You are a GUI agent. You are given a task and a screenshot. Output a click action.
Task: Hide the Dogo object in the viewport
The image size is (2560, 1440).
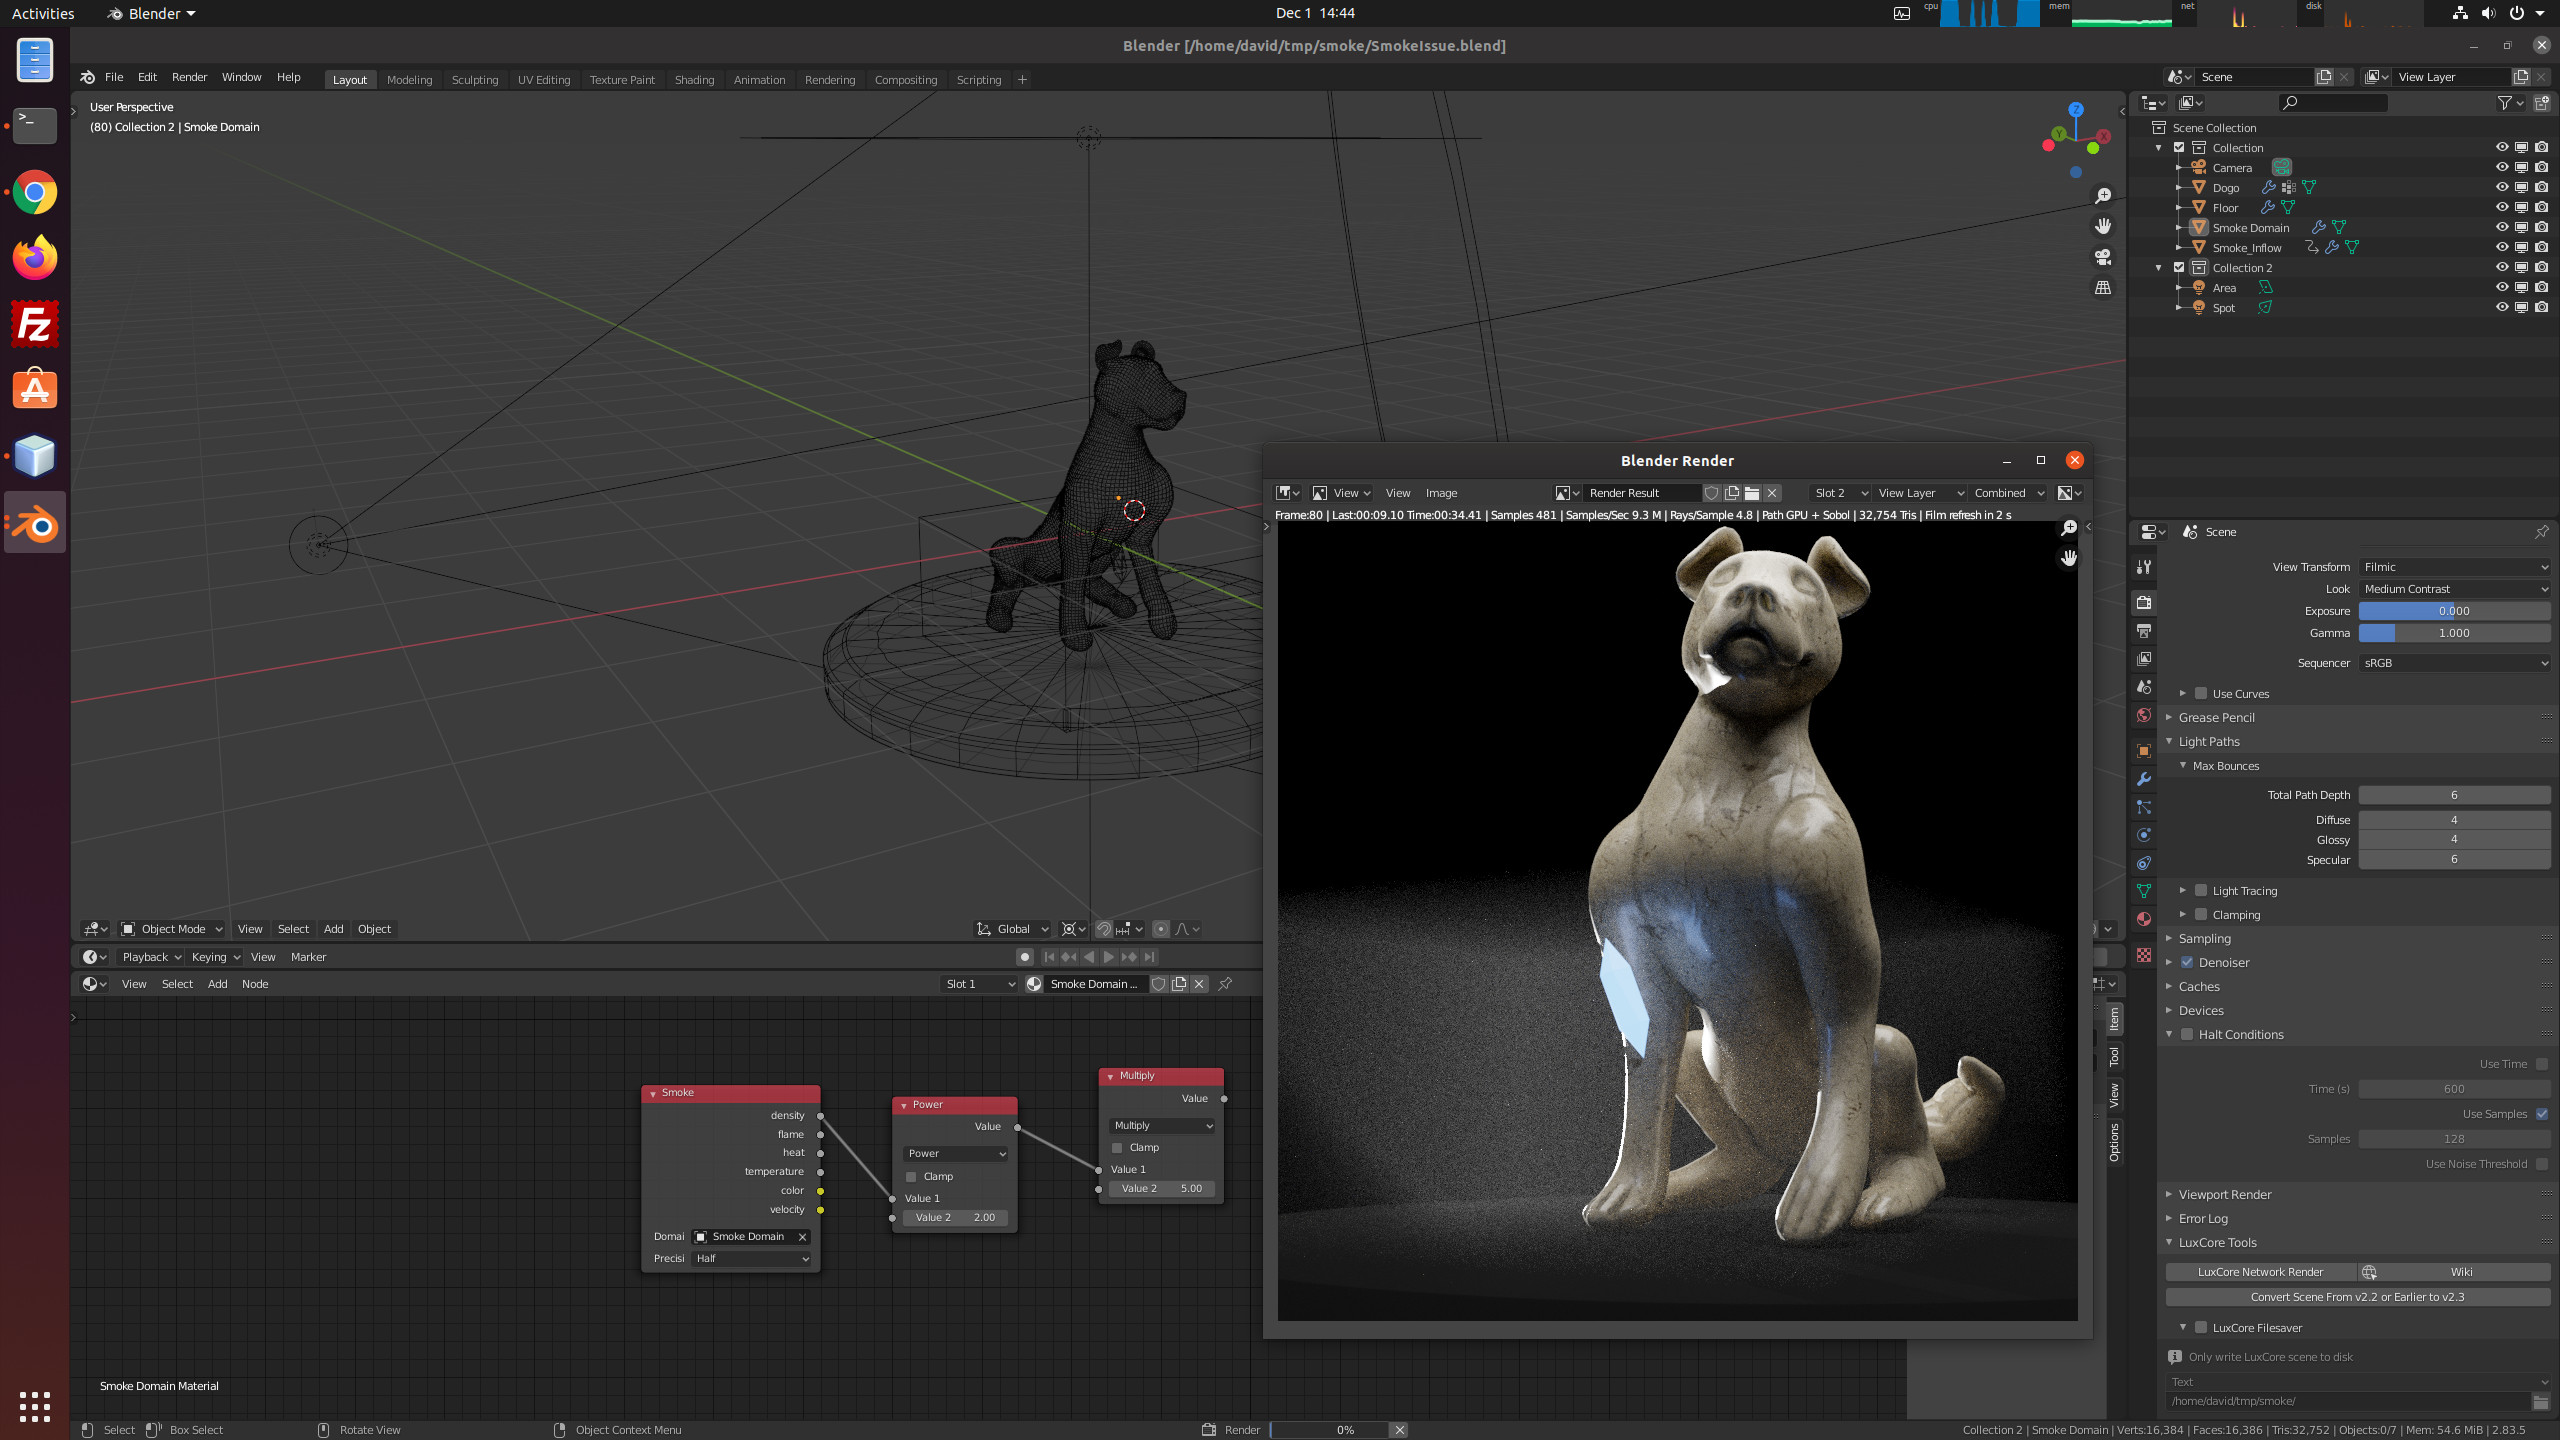click(x=2501, y=187)
